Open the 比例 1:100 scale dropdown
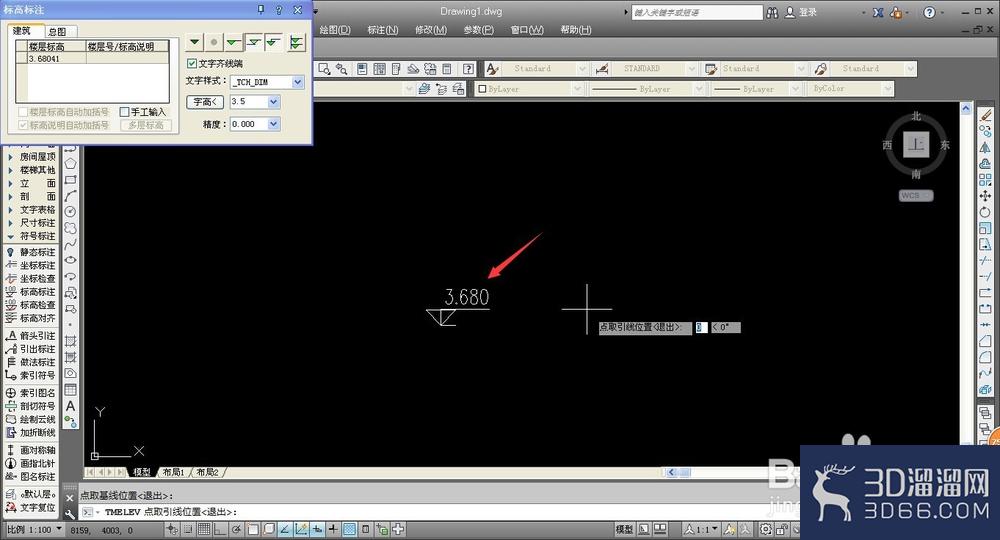The width and height of the screenshot is (1000, 540). pos(35,529)
